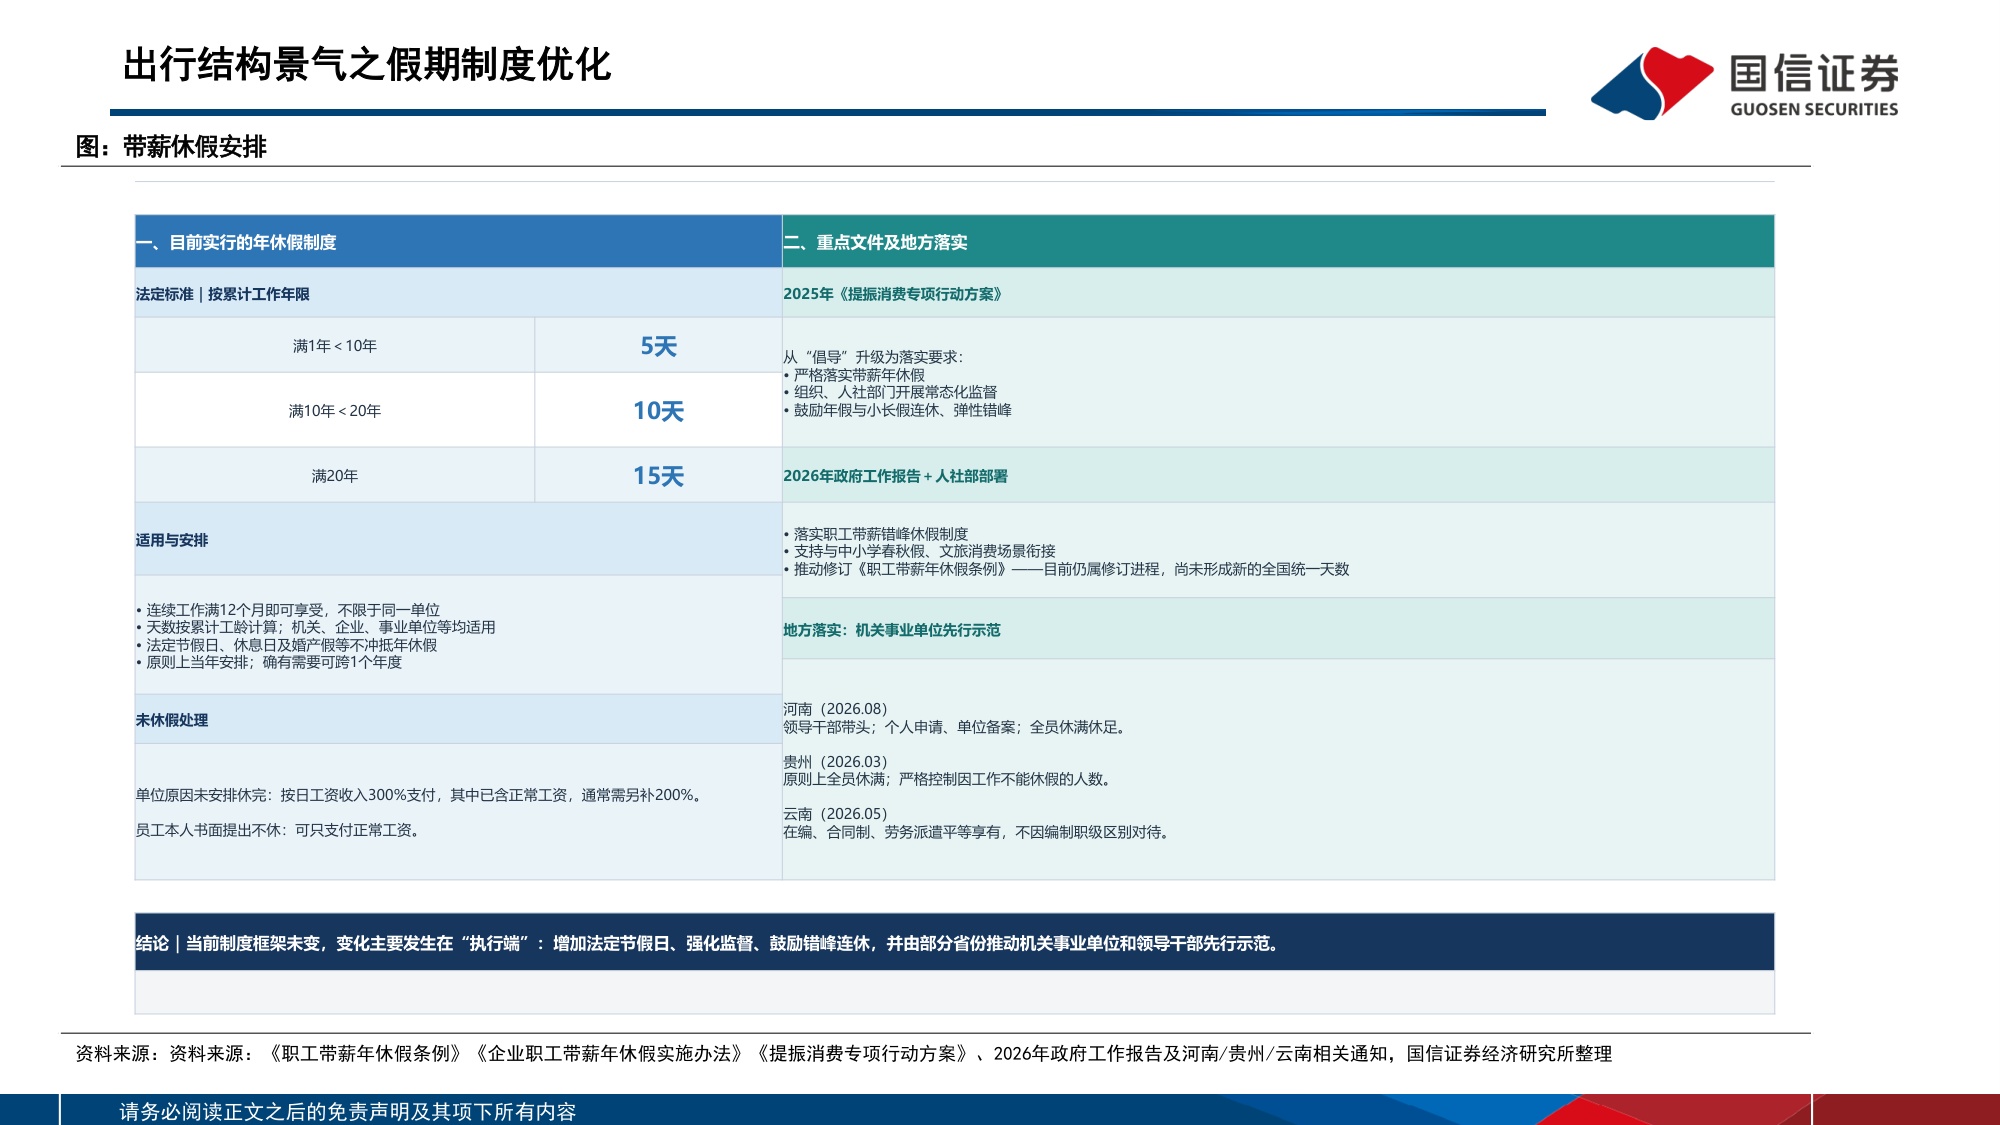Click bullet 鼓励年假与小长假连休、弹性错峰
The height and width of the screenshot is (1125, 2000).
click(898, 410)
